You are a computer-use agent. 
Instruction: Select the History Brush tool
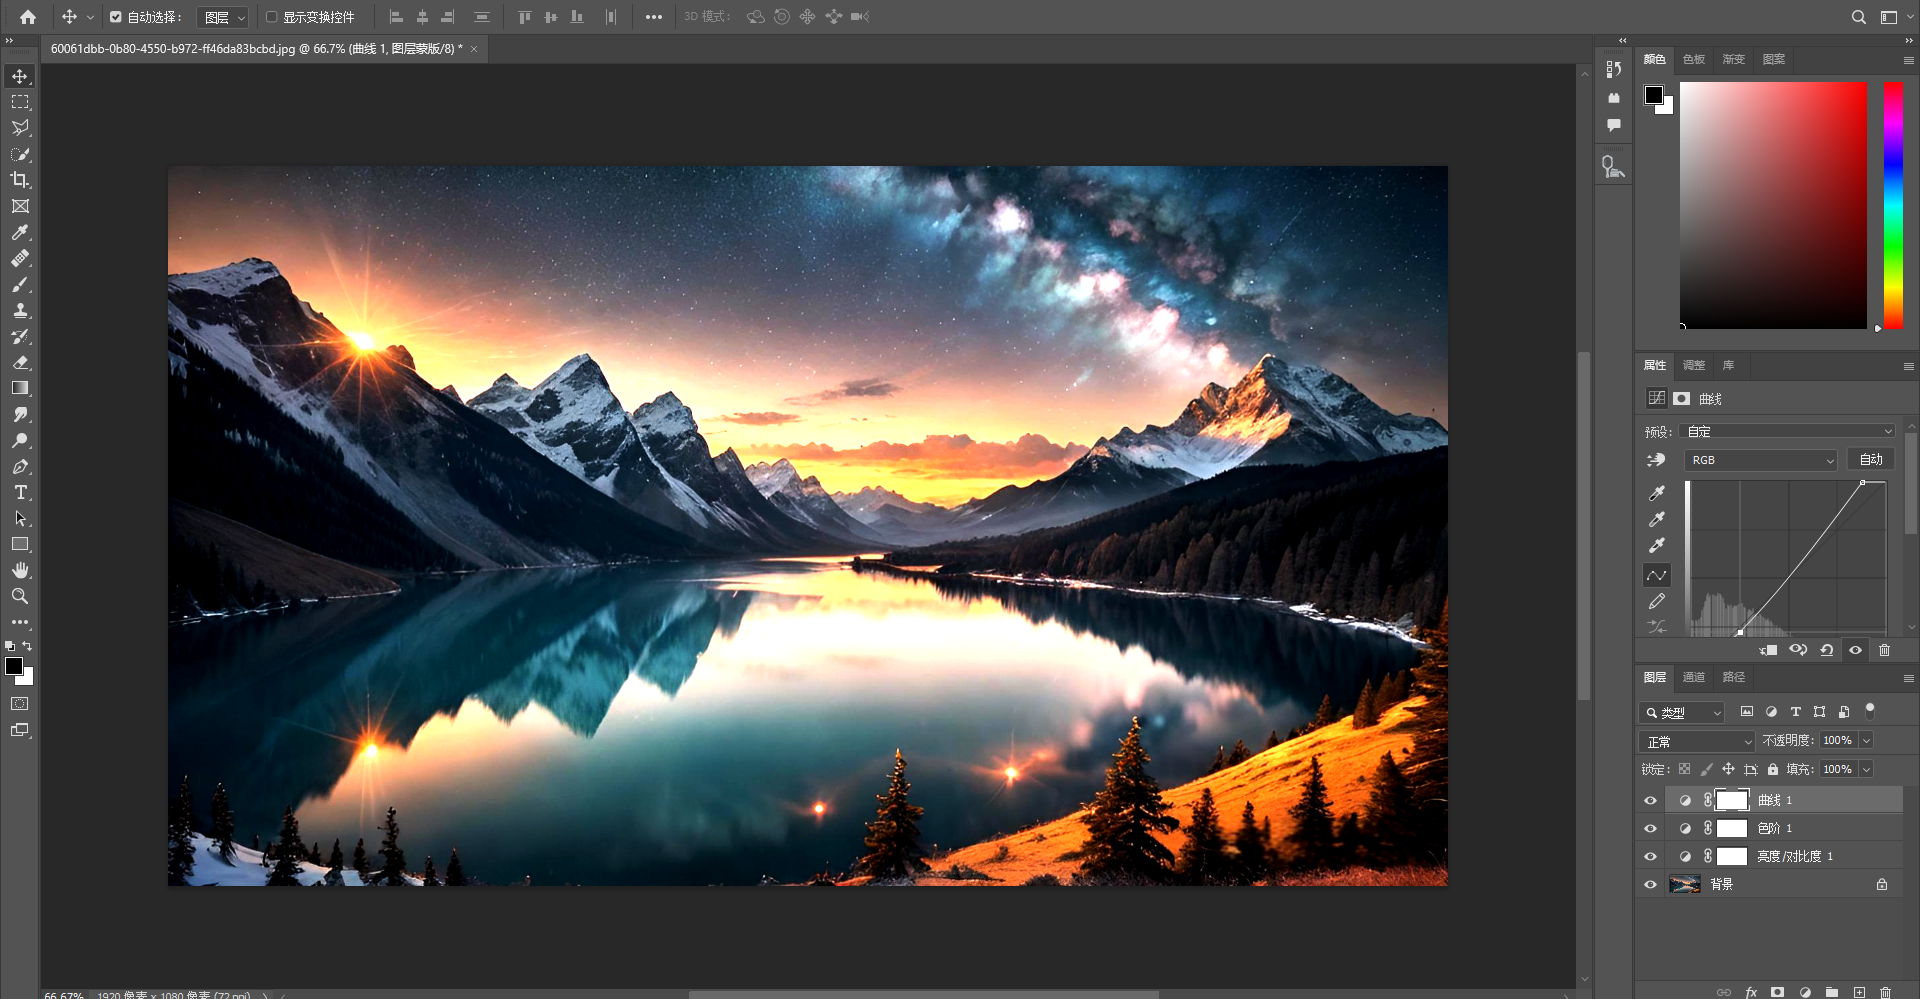(x=20, y=336)
